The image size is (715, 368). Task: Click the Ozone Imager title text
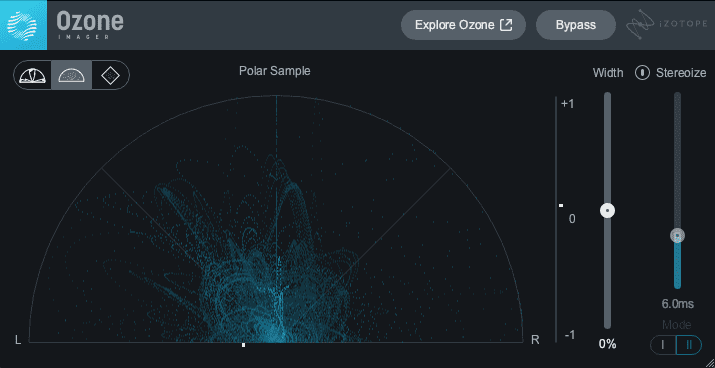(90, 25)
